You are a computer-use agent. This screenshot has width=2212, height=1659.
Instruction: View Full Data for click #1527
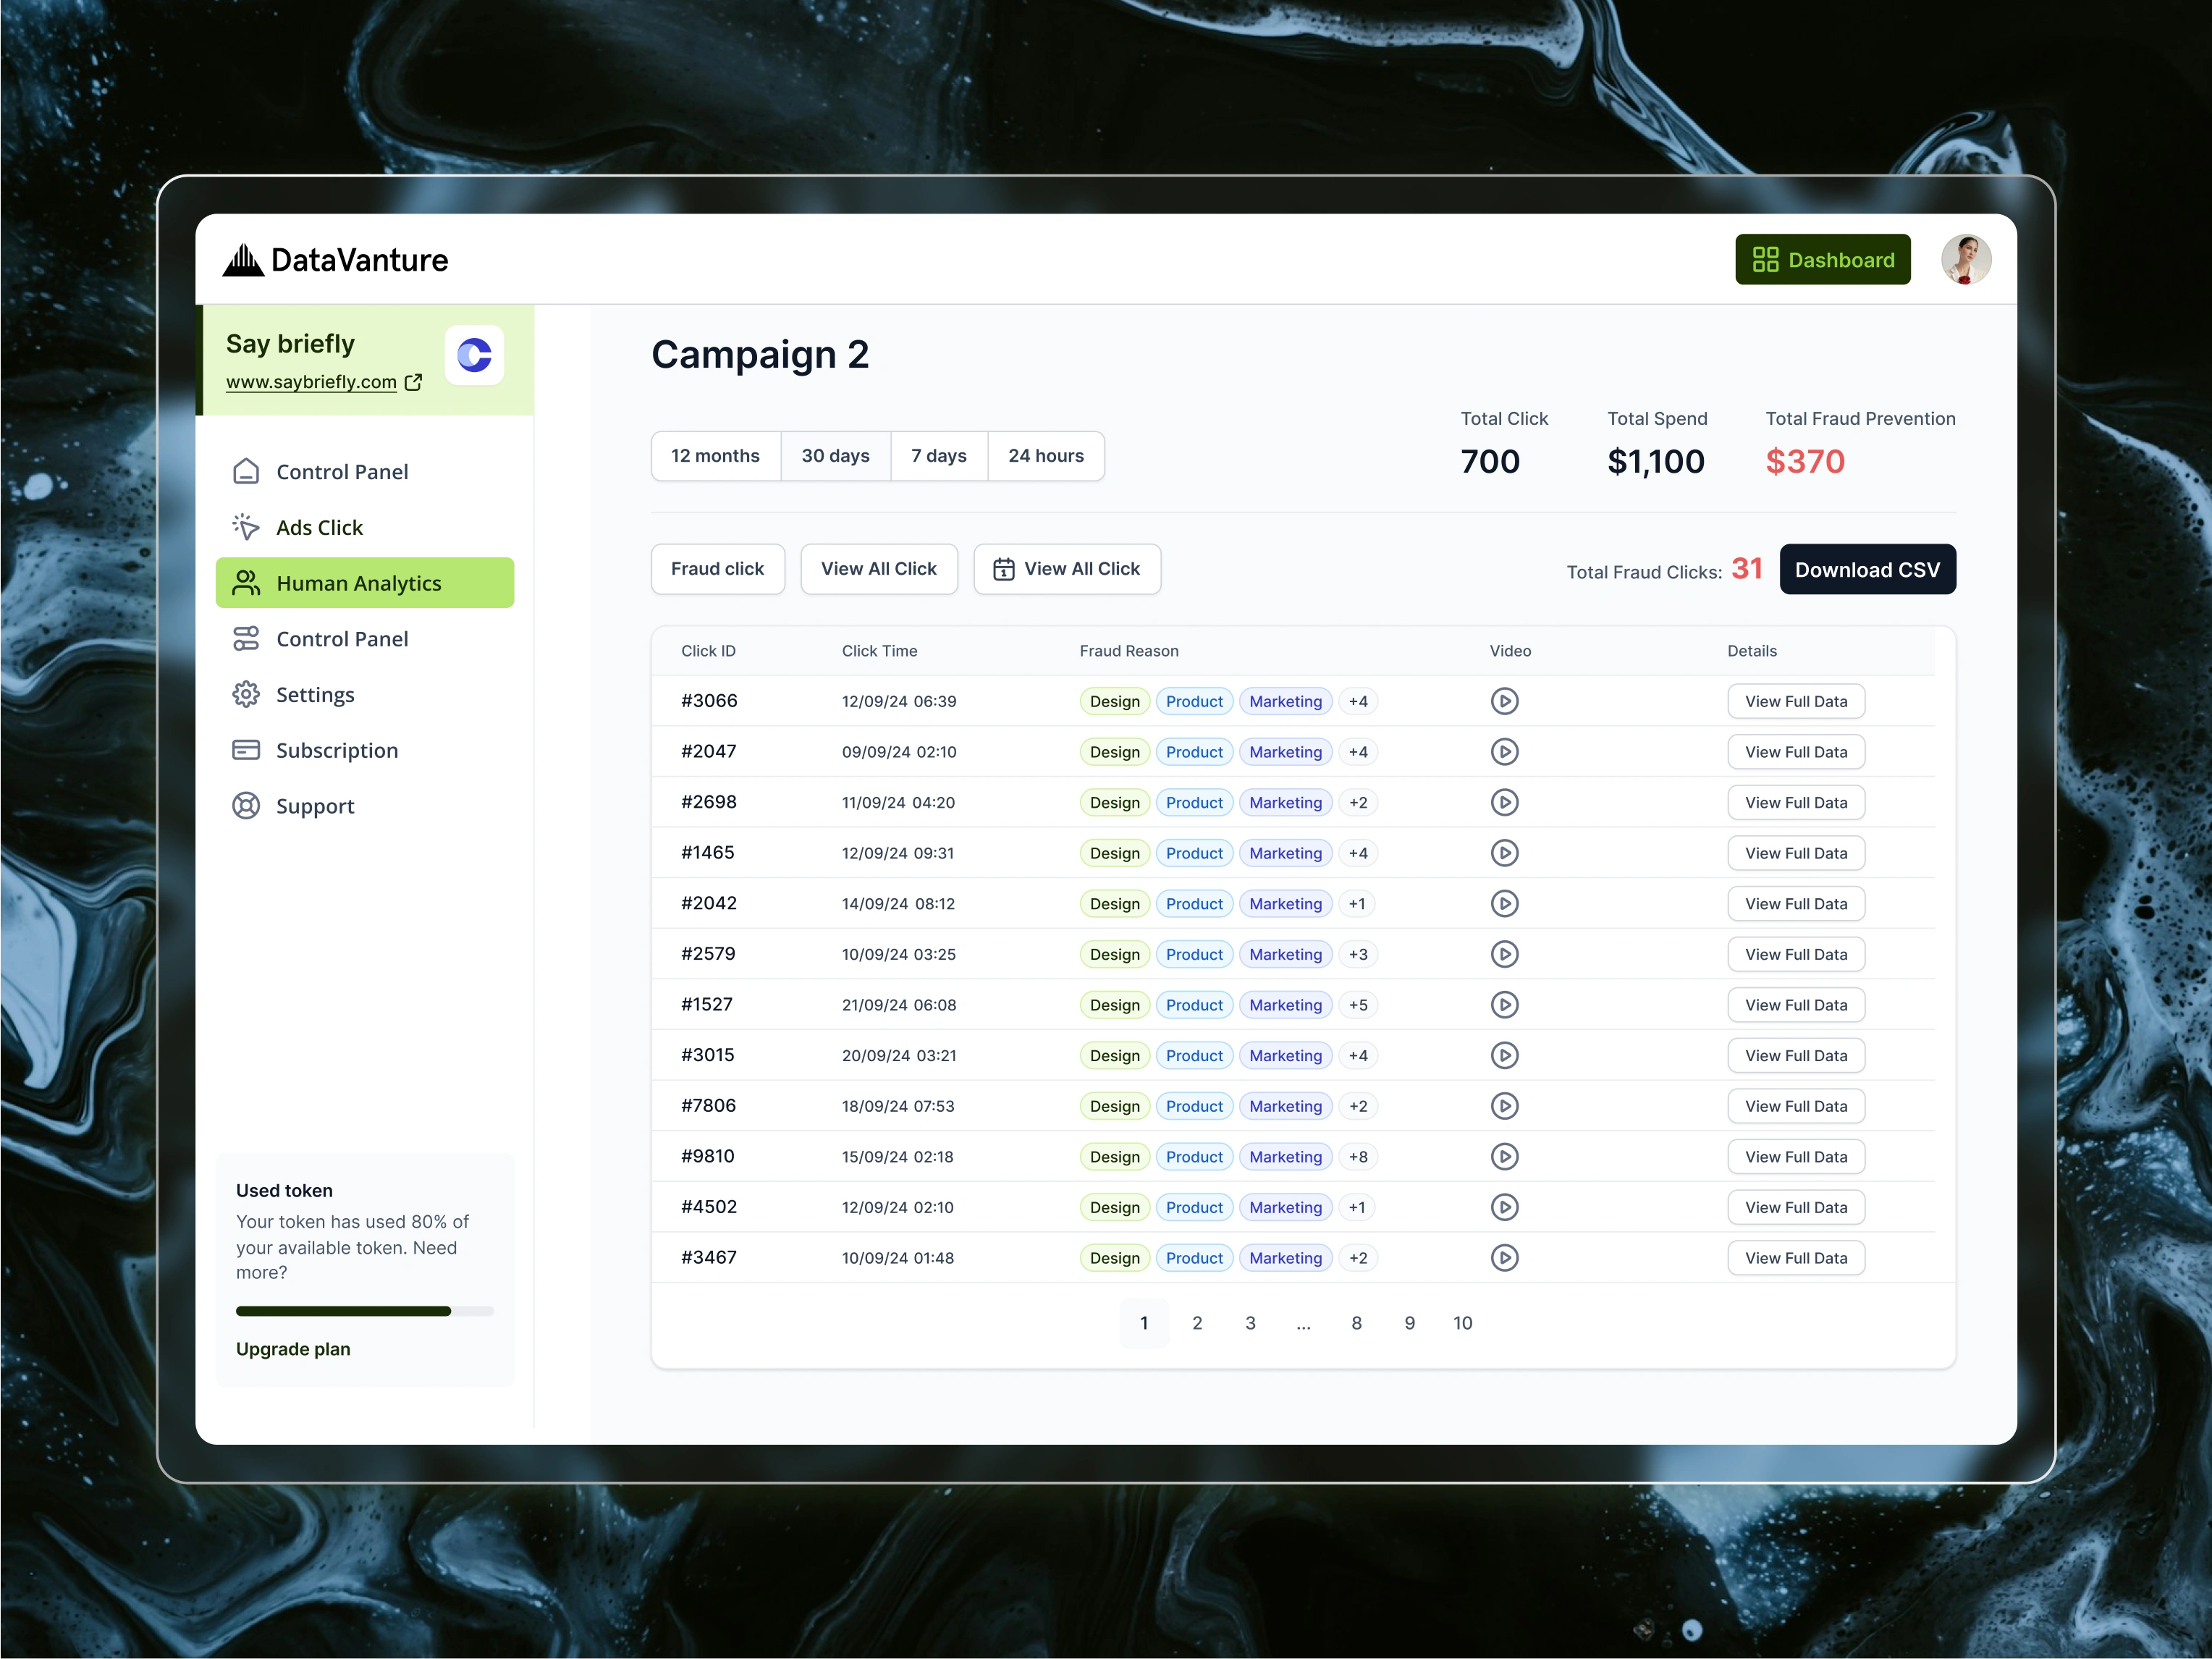tap(1795, 1004)
